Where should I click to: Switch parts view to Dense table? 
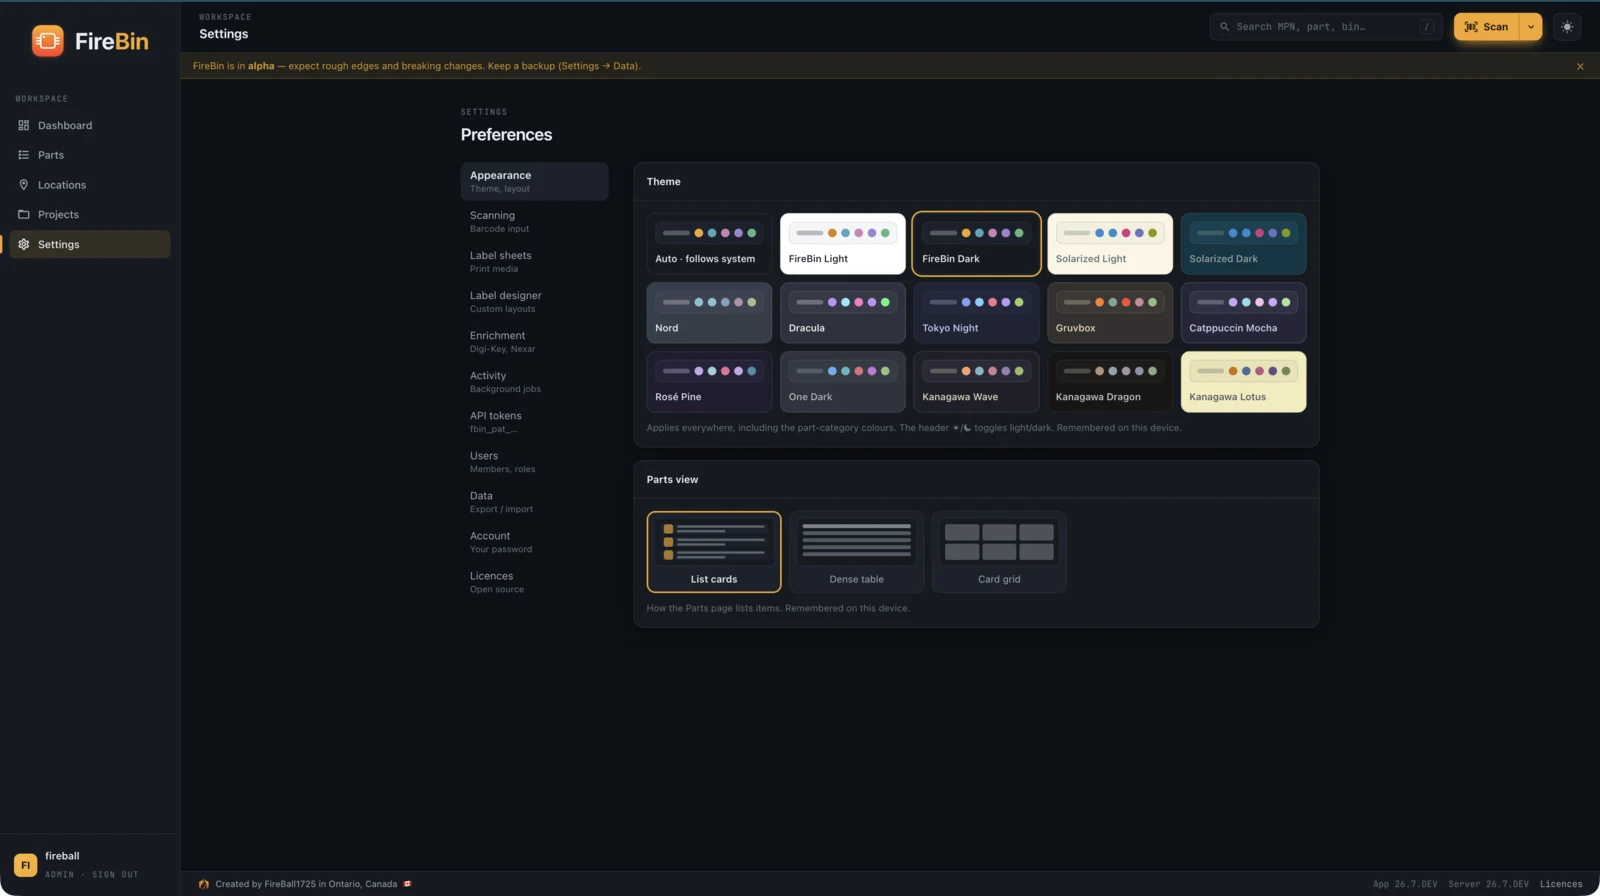coord(857,552)
